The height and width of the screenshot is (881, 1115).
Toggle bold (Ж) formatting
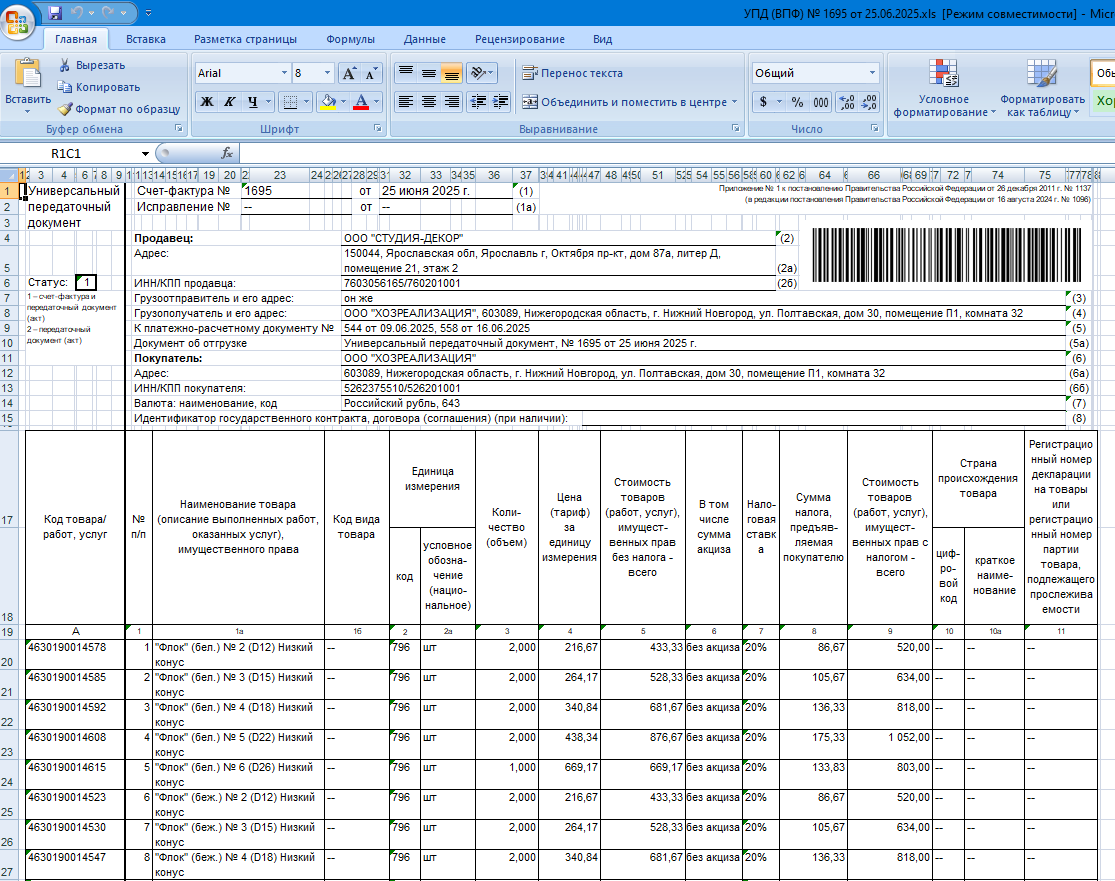(206, 102)
